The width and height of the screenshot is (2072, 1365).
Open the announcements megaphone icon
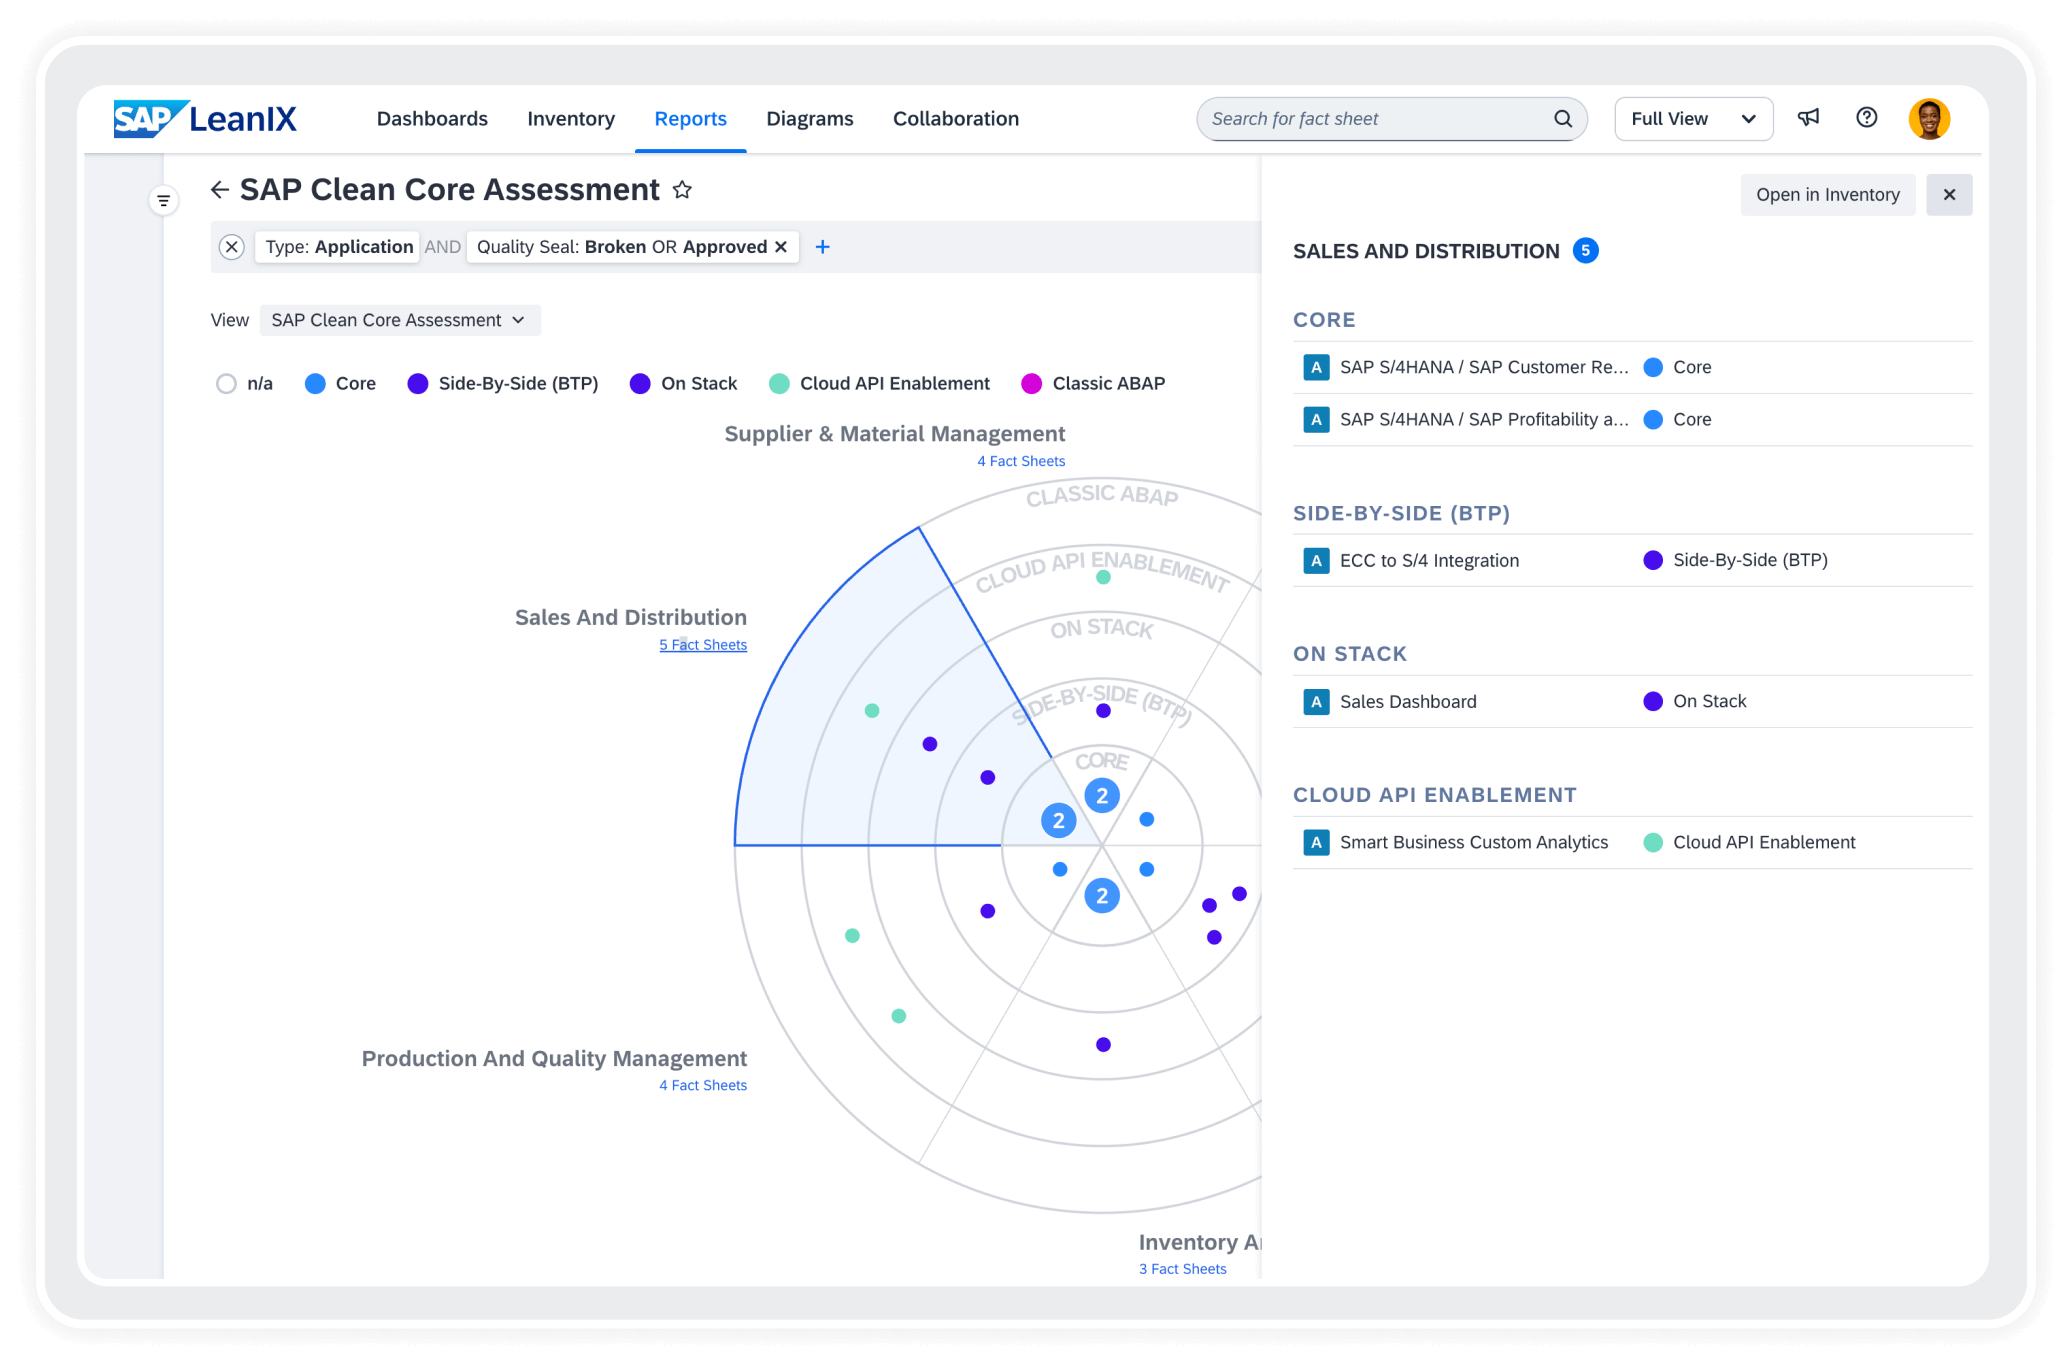(1808, 118)
